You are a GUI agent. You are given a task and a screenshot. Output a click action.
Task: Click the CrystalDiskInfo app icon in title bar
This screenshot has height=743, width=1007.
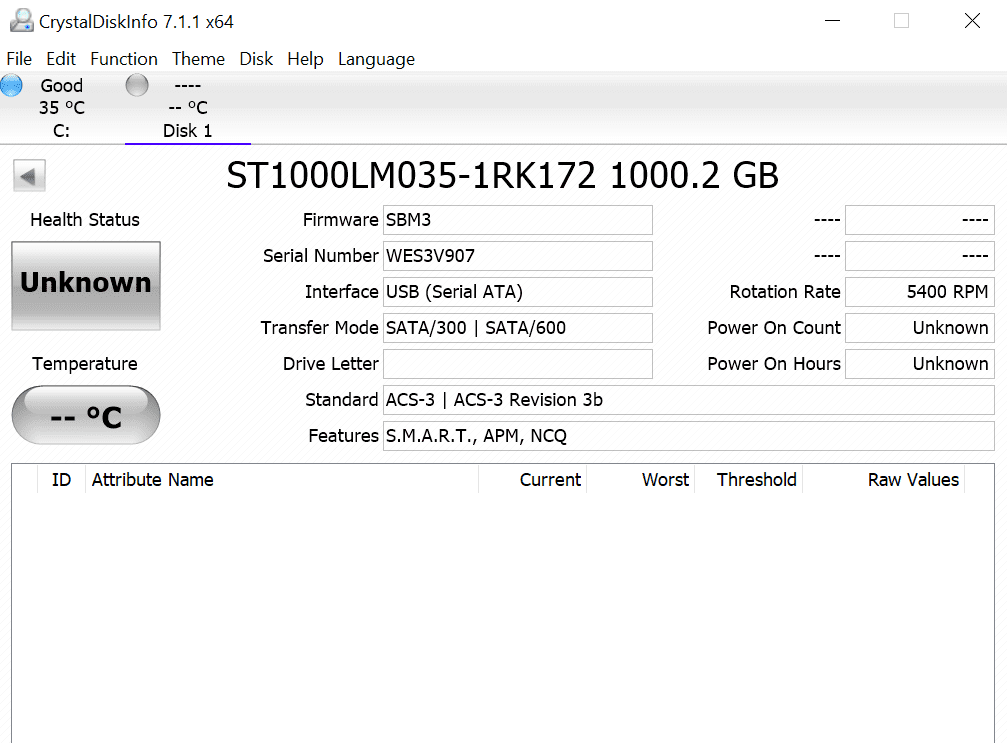pyautogui.click(x=22, y=21)
